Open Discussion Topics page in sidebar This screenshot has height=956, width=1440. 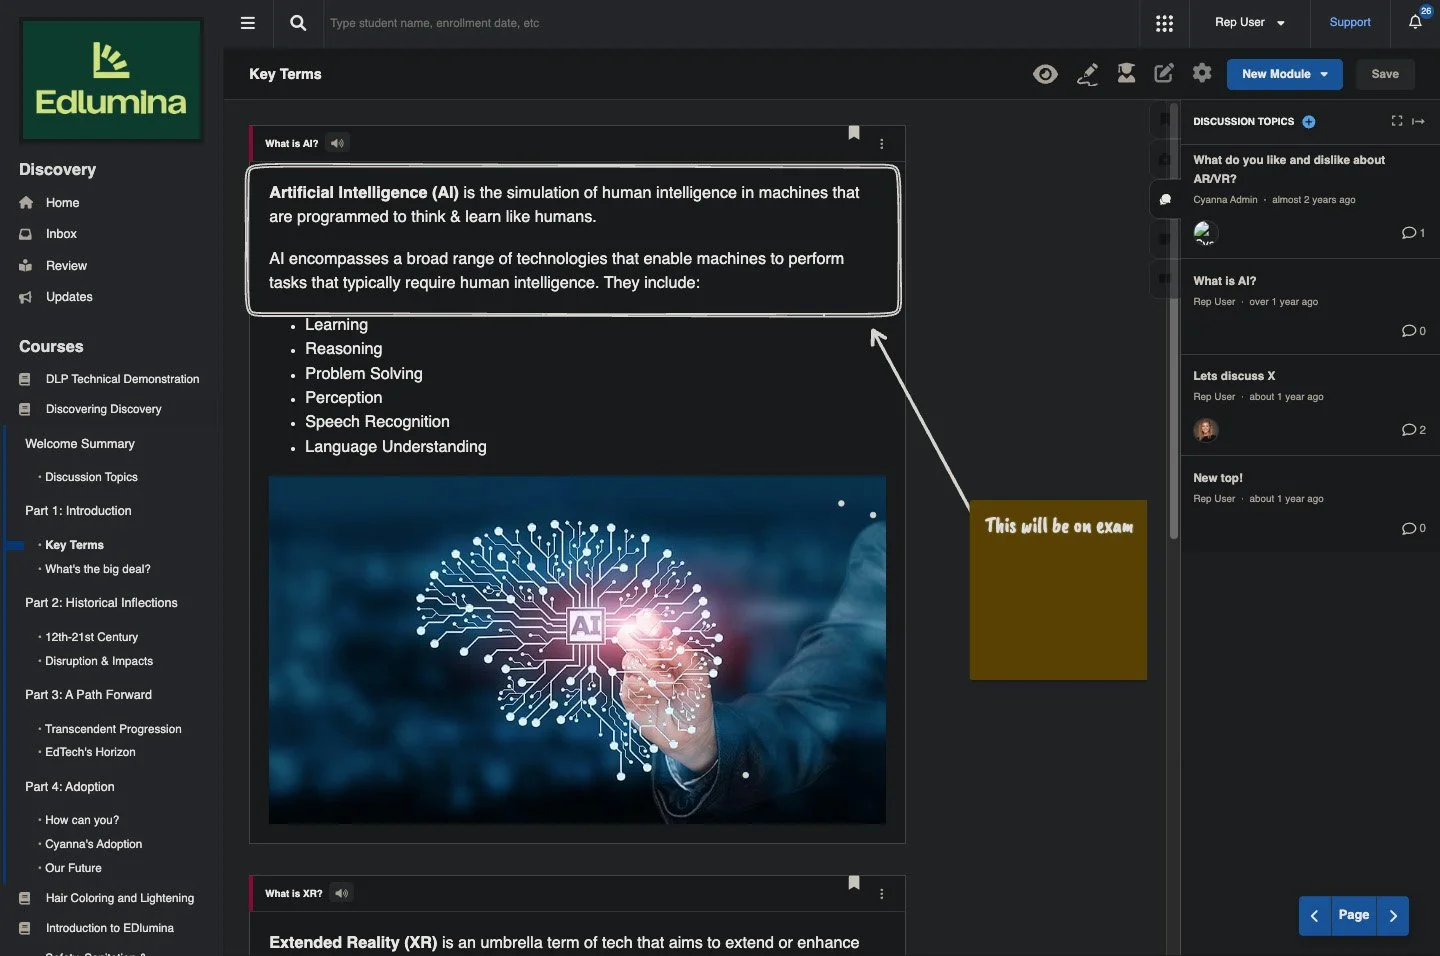pyautogui.click(x=91, y=477)
